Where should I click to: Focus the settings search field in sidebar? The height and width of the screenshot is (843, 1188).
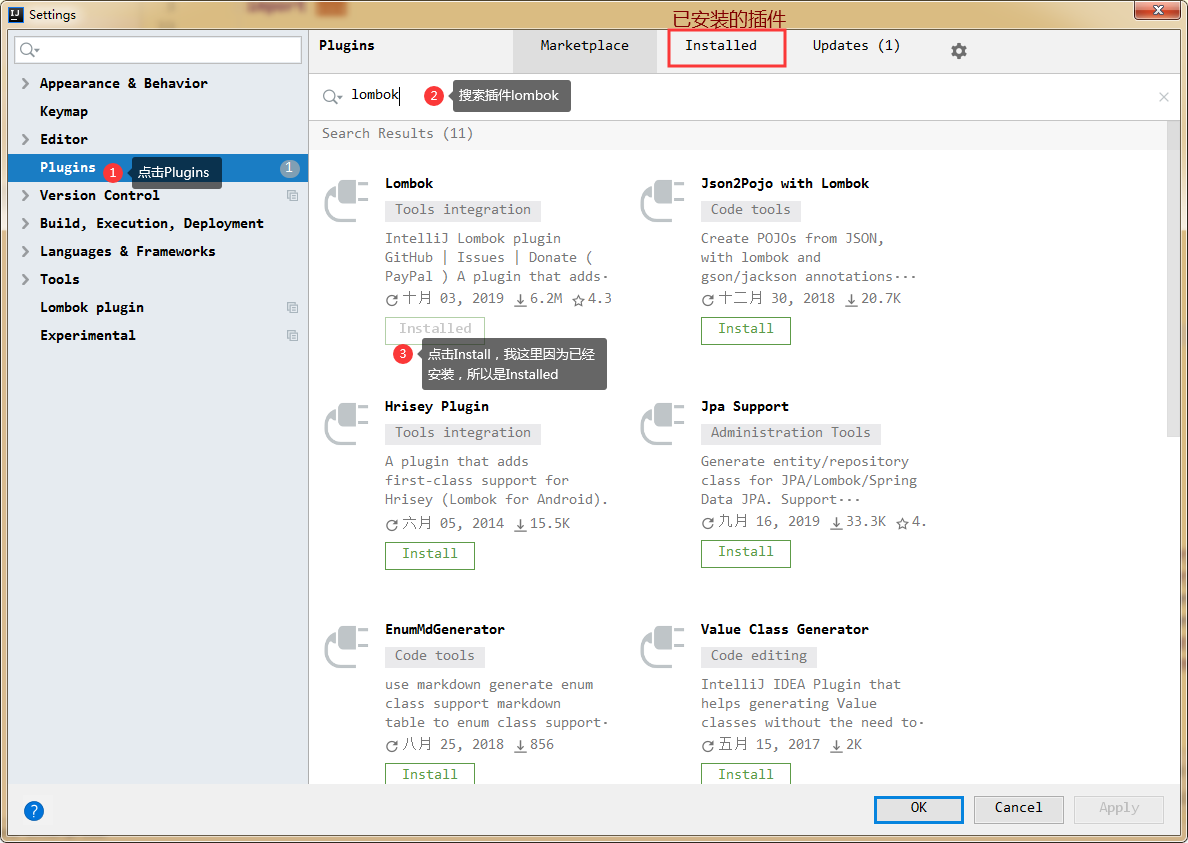point(158,50)
